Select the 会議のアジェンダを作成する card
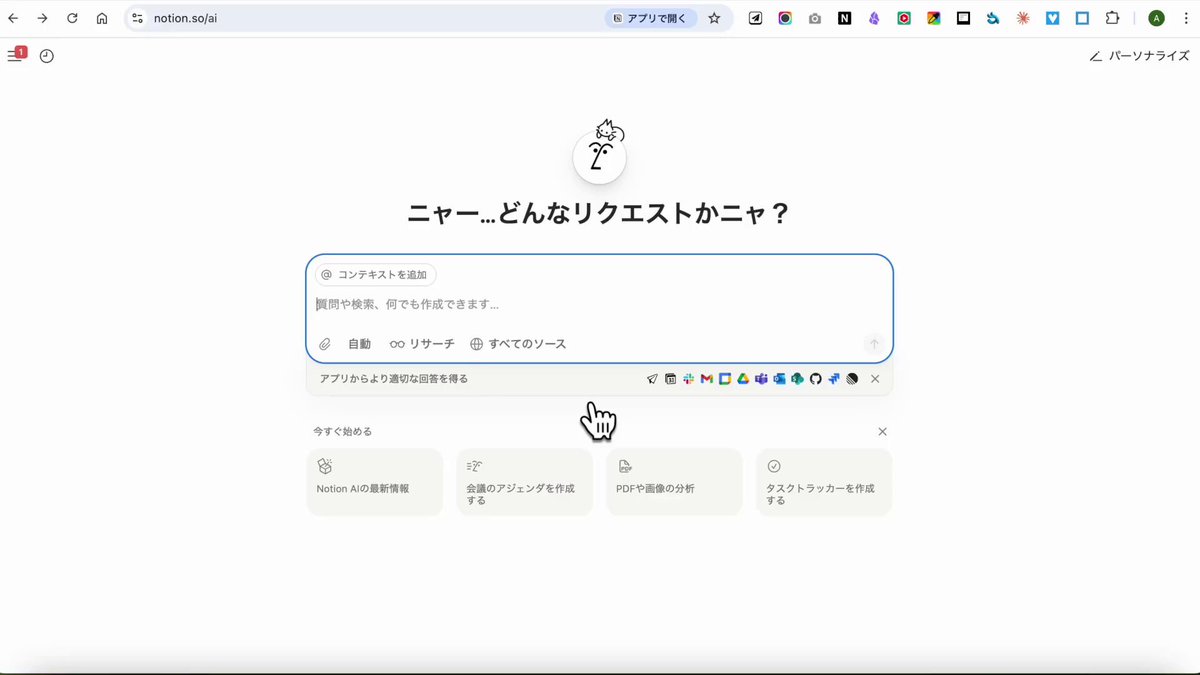 tap(524, 482)
